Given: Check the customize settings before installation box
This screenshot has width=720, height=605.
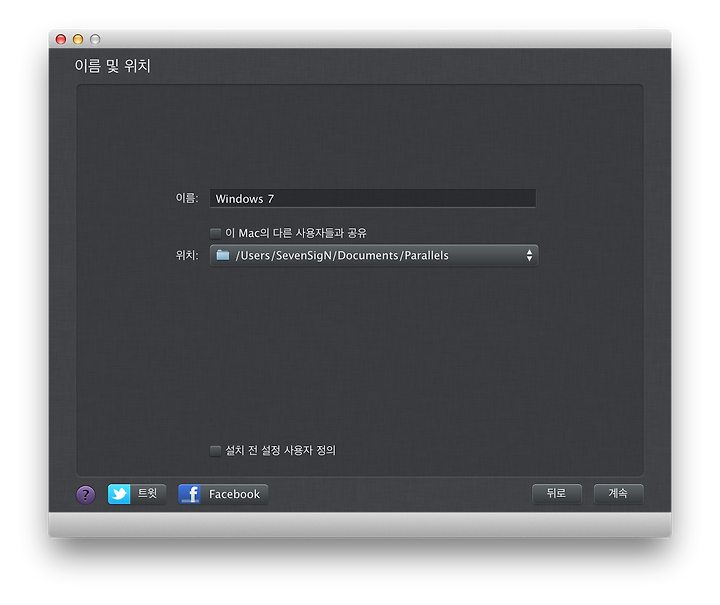Looking at the screenshot, I should [215, 451].
